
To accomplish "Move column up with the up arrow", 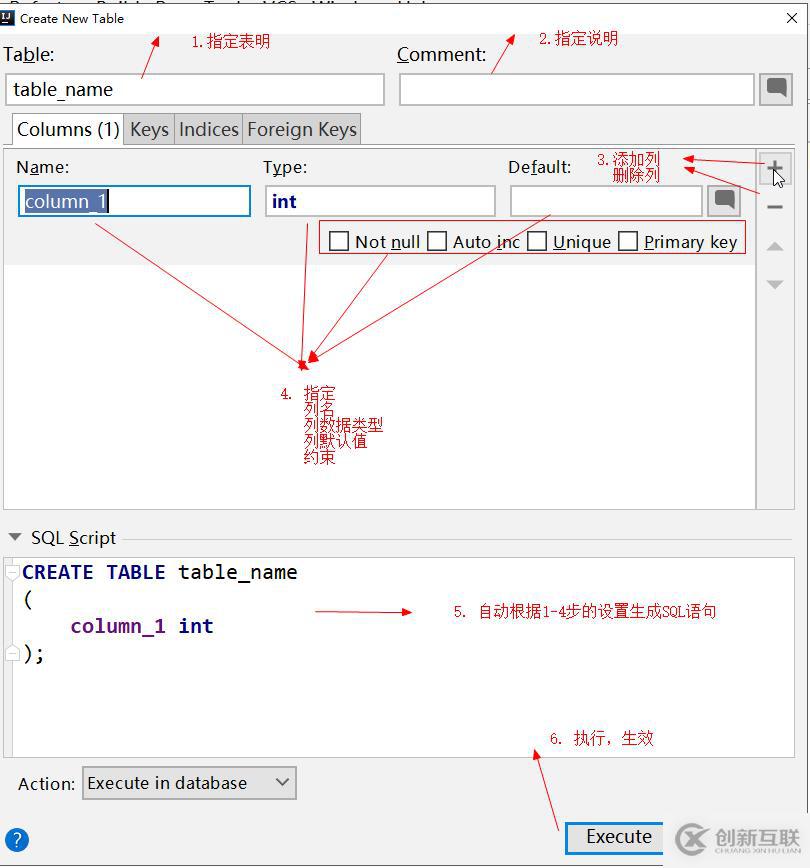I will pyautogui.click(x=775, y=246).
